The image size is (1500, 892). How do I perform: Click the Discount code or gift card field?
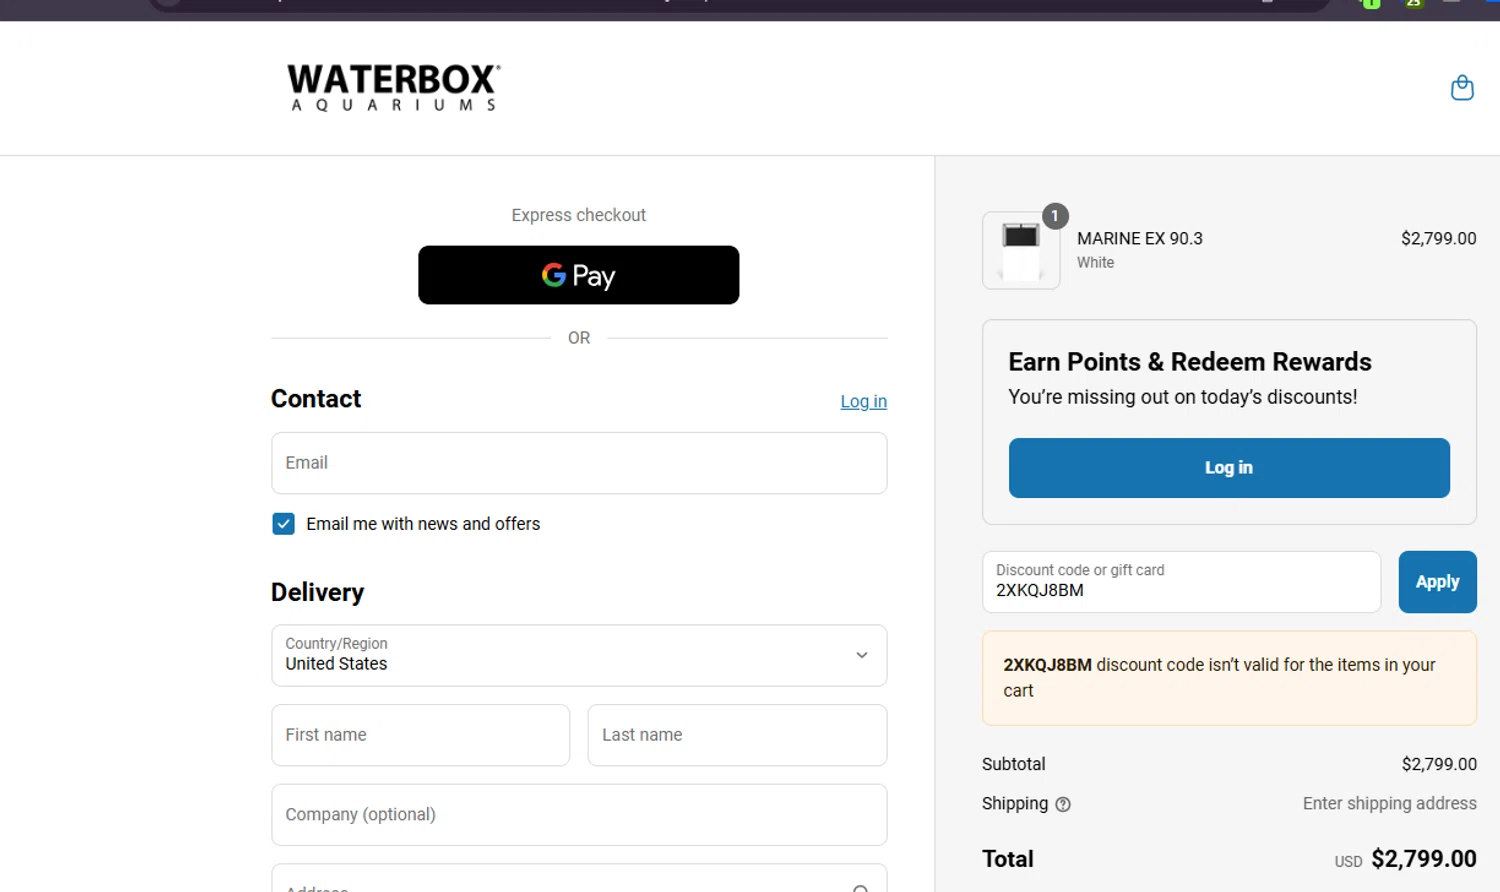click(x=1181, y=582)
